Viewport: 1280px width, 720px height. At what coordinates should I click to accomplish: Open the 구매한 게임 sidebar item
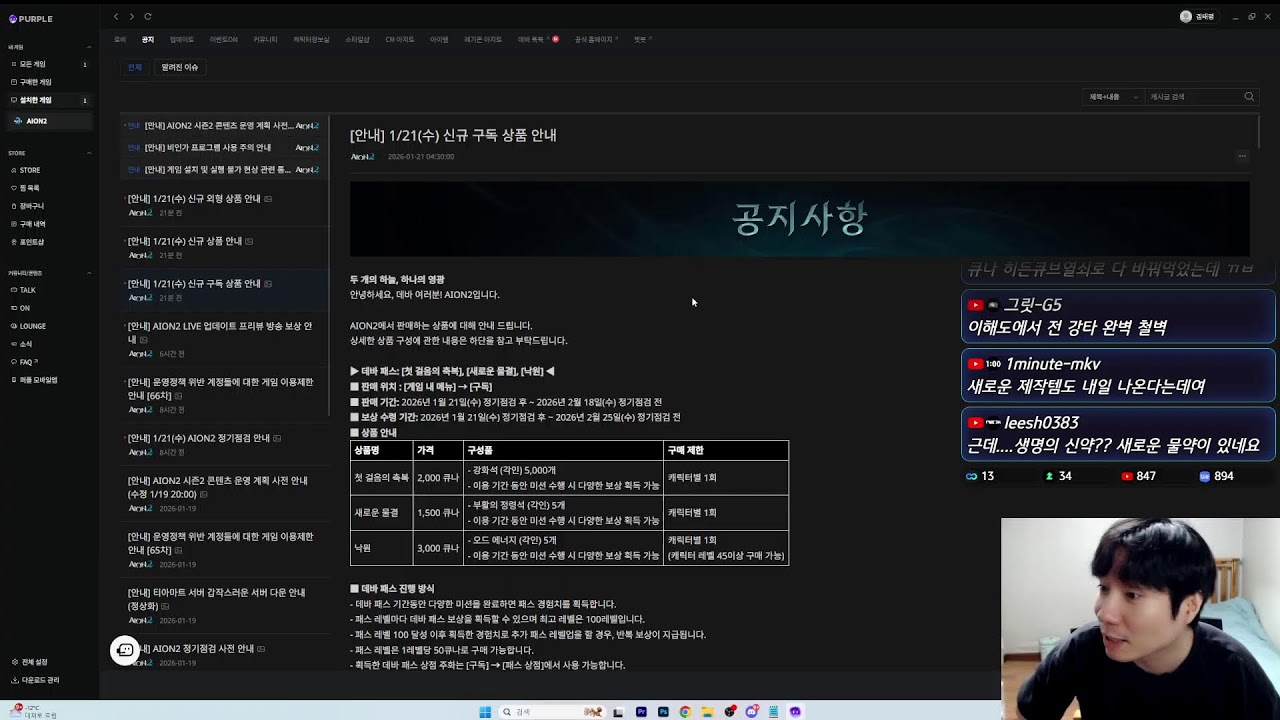[x=49, y=82]
